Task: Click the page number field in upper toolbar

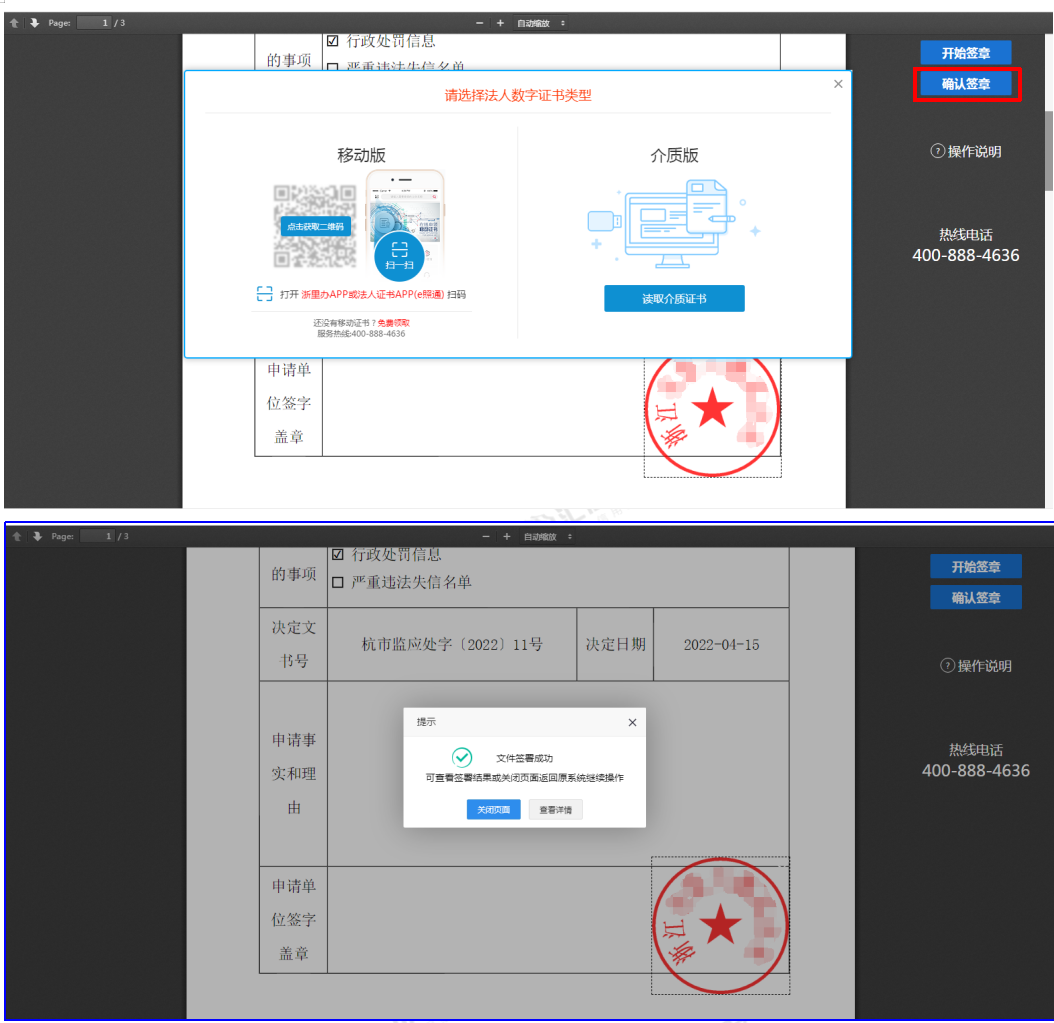Action: (93, 22)
